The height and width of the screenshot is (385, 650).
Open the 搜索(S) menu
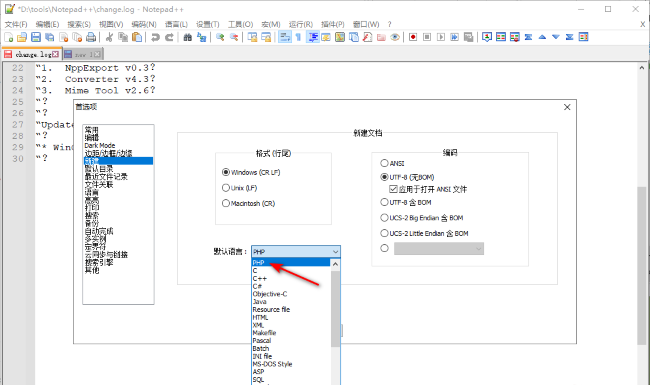tap(79, 24)
